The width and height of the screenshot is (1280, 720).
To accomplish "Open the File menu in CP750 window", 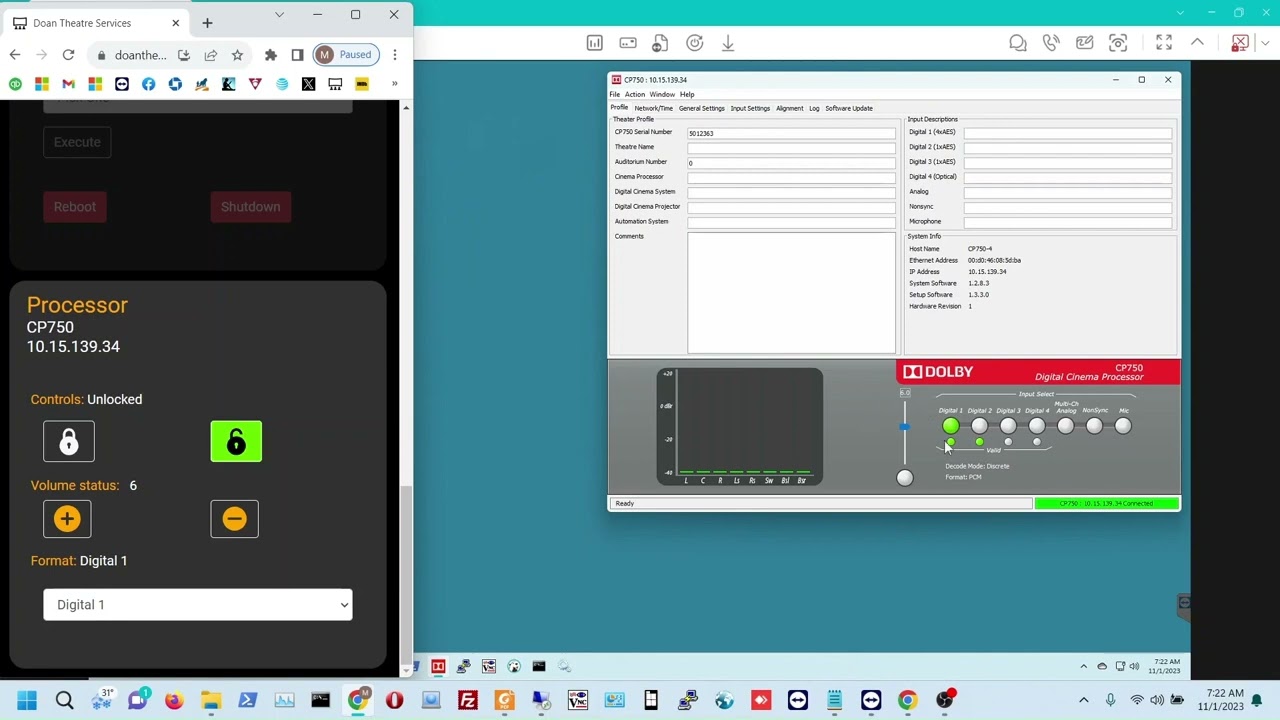I will click(615, 95).
